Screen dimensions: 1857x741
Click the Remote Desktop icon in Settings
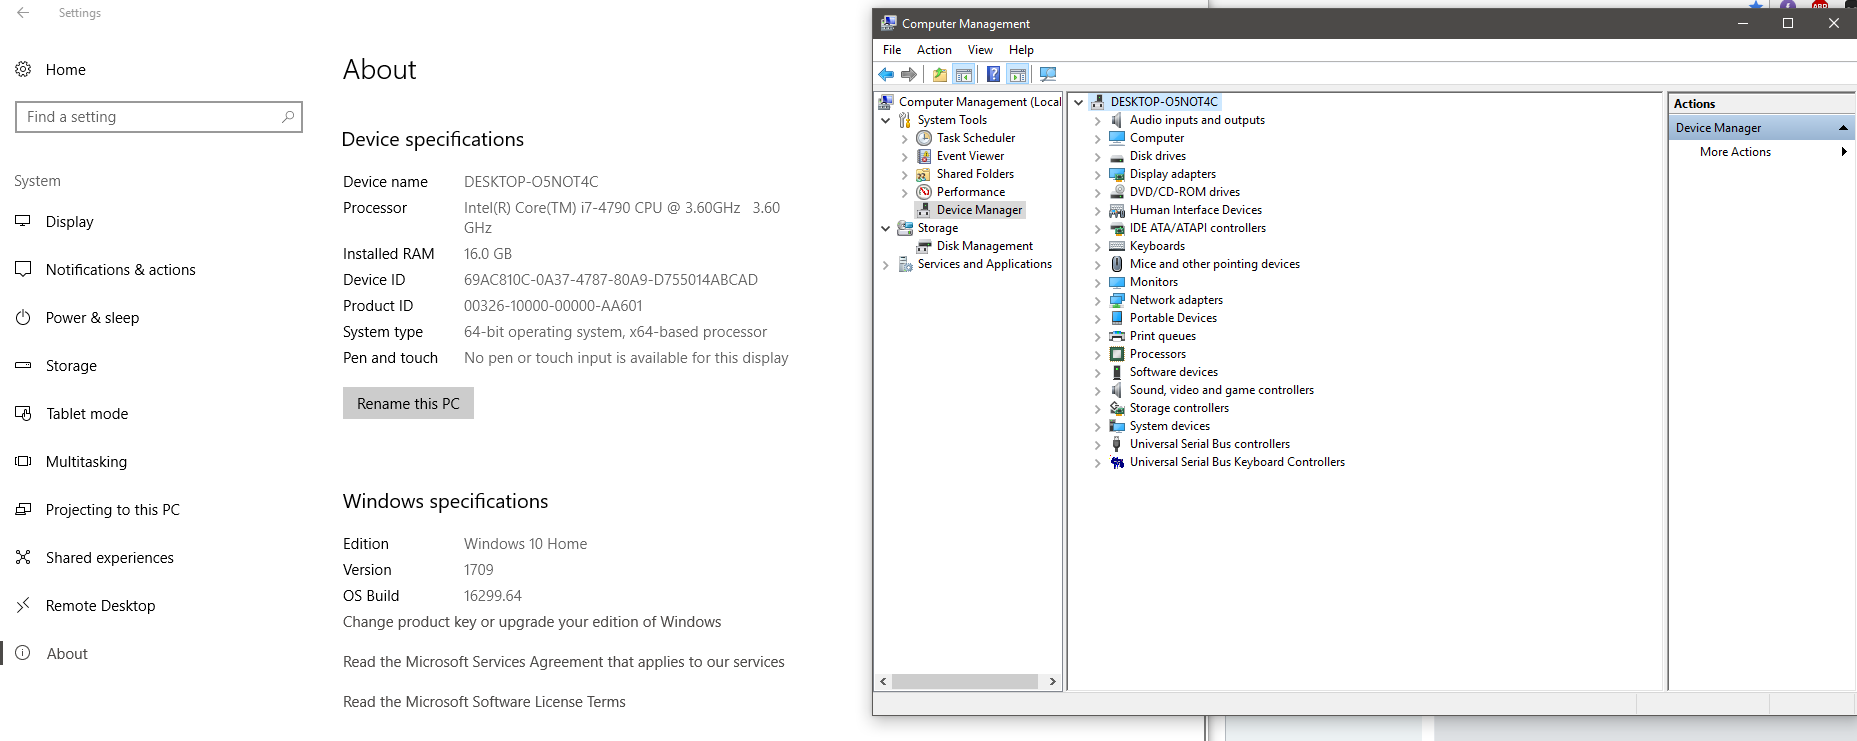coord(23,605)
